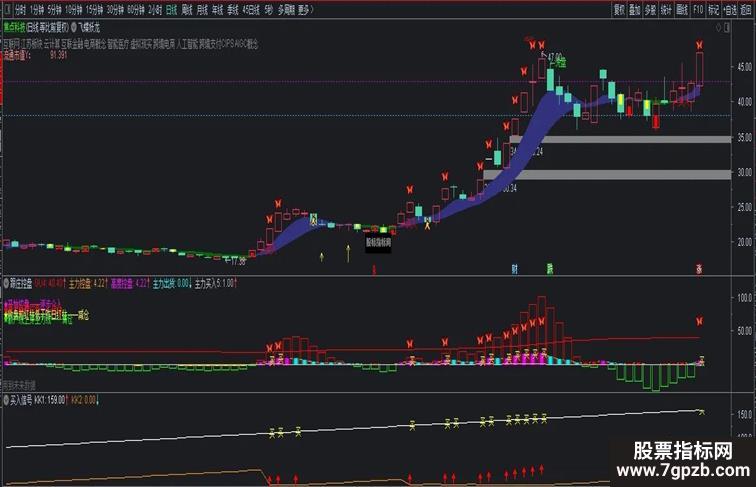
Task: Click the 跟庄控盘 indicator label
Action: click(21, 283)
